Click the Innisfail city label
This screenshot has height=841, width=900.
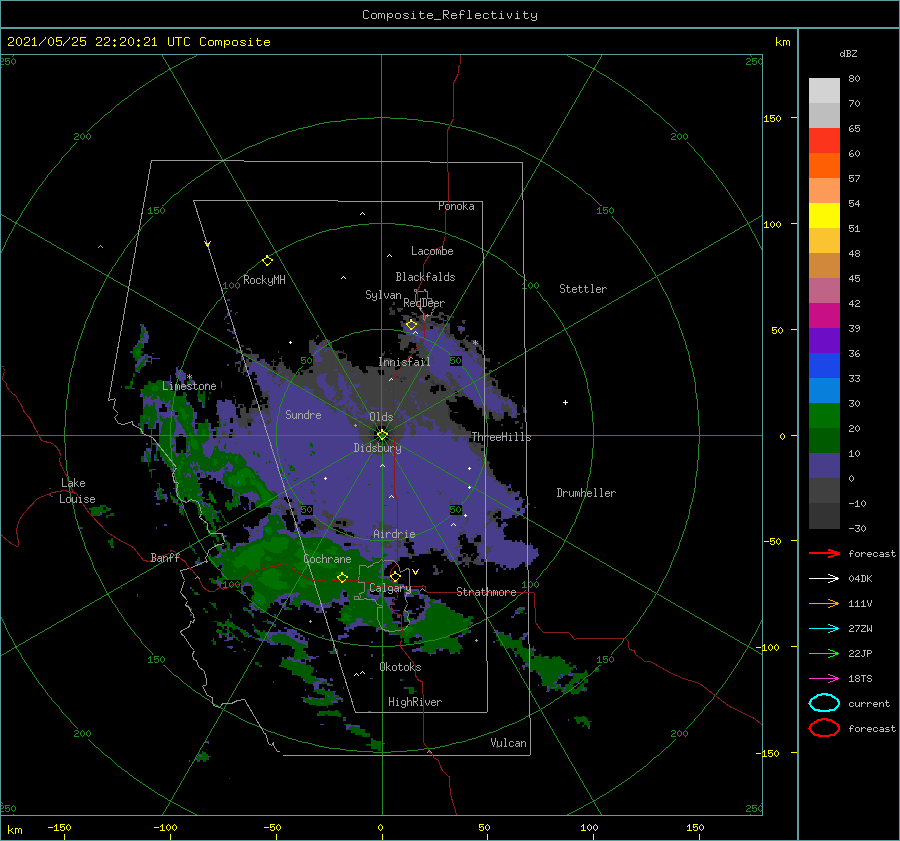404,362
